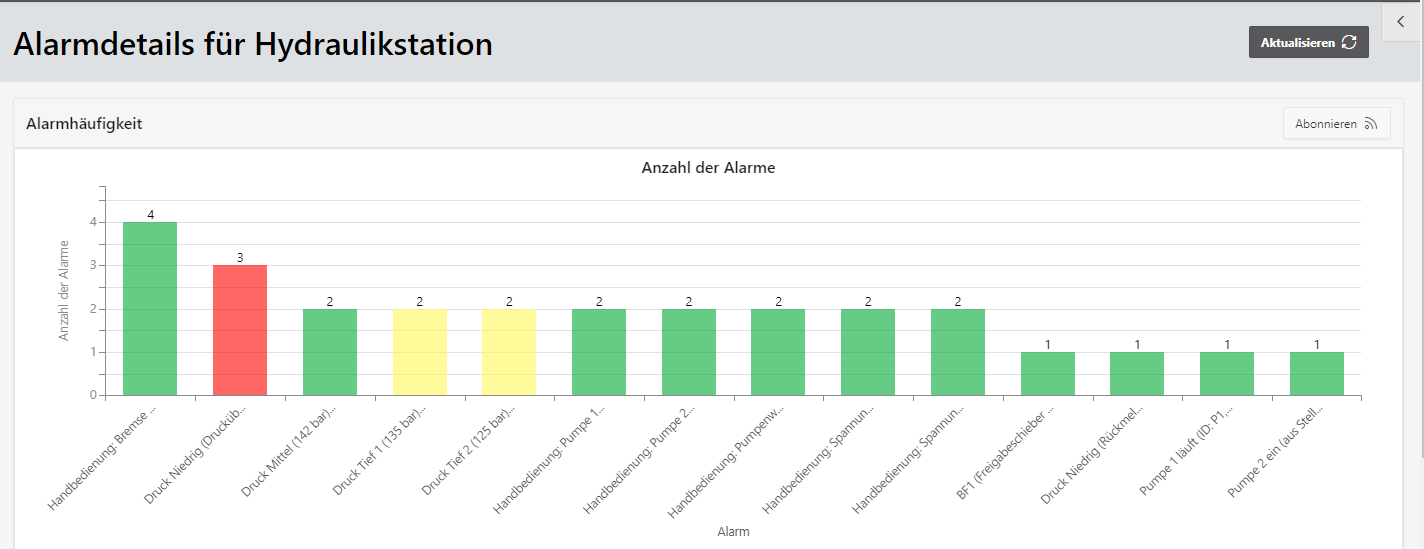Click the Handbedienung: Pumpe 2 bar
Screen dimensions: 1424x549
coord(689,352)
